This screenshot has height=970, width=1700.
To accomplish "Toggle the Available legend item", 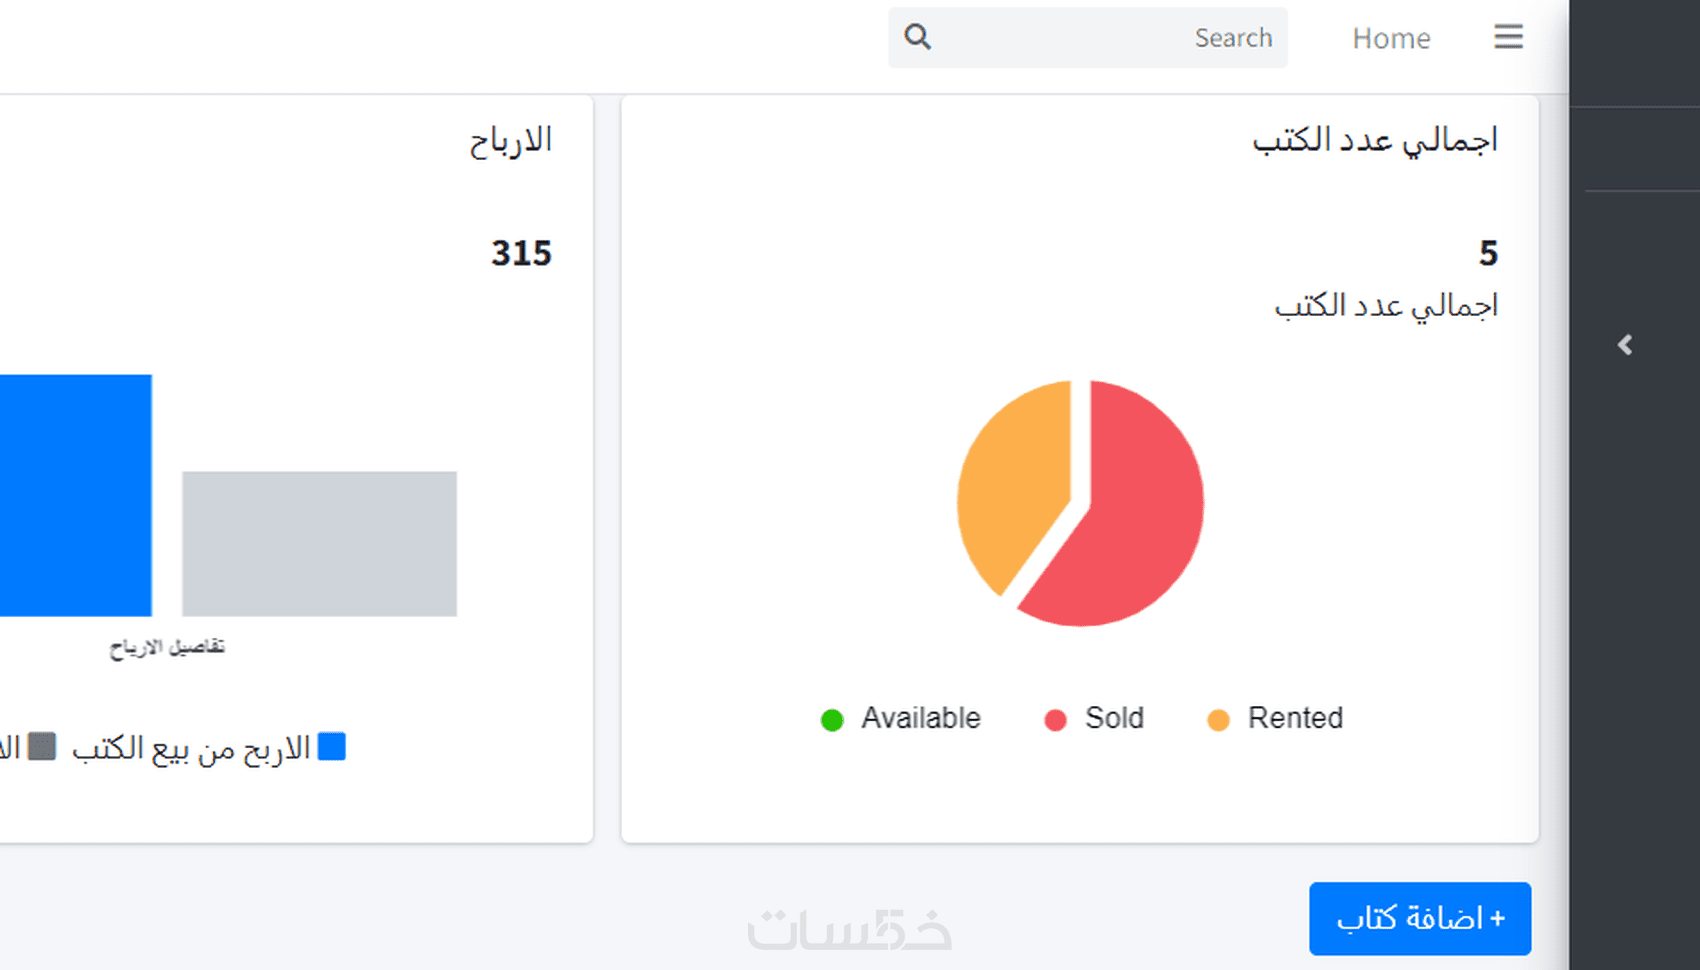I will 901,718.
